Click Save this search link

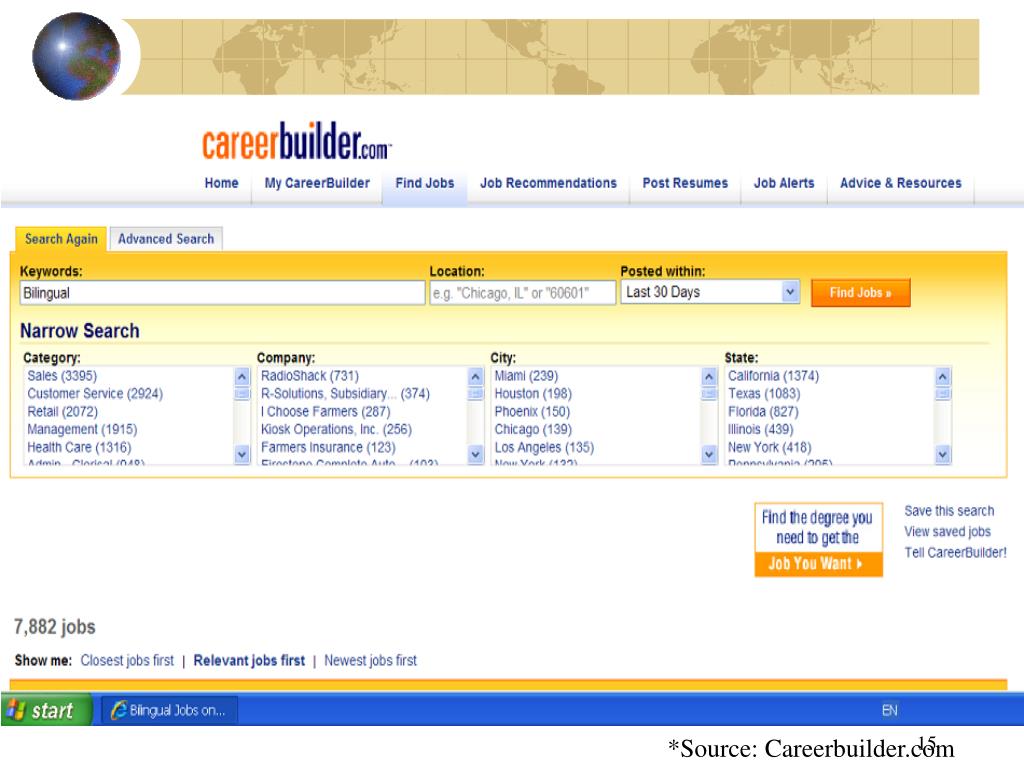click(949, 511)
